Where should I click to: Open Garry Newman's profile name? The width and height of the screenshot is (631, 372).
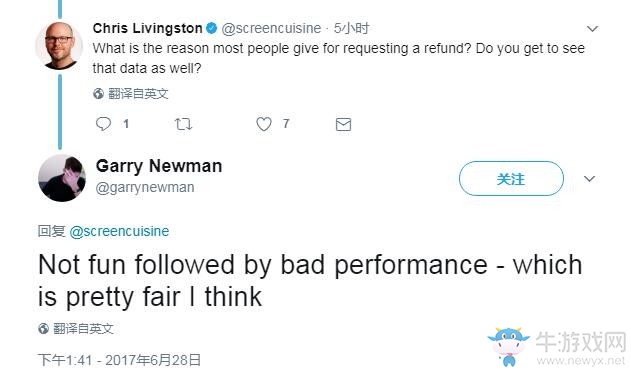coord(159,166)
